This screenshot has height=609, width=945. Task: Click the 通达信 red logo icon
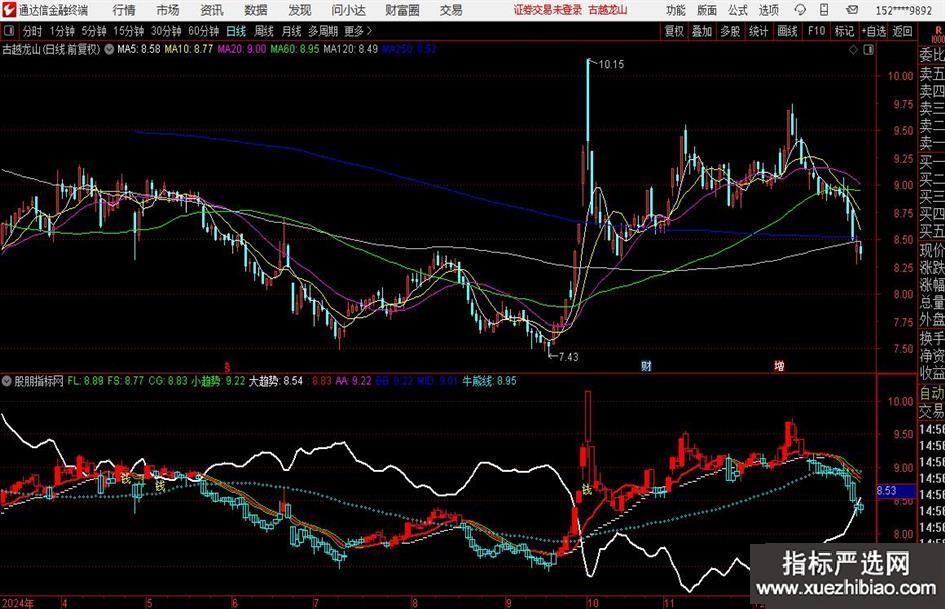[9, 10]
